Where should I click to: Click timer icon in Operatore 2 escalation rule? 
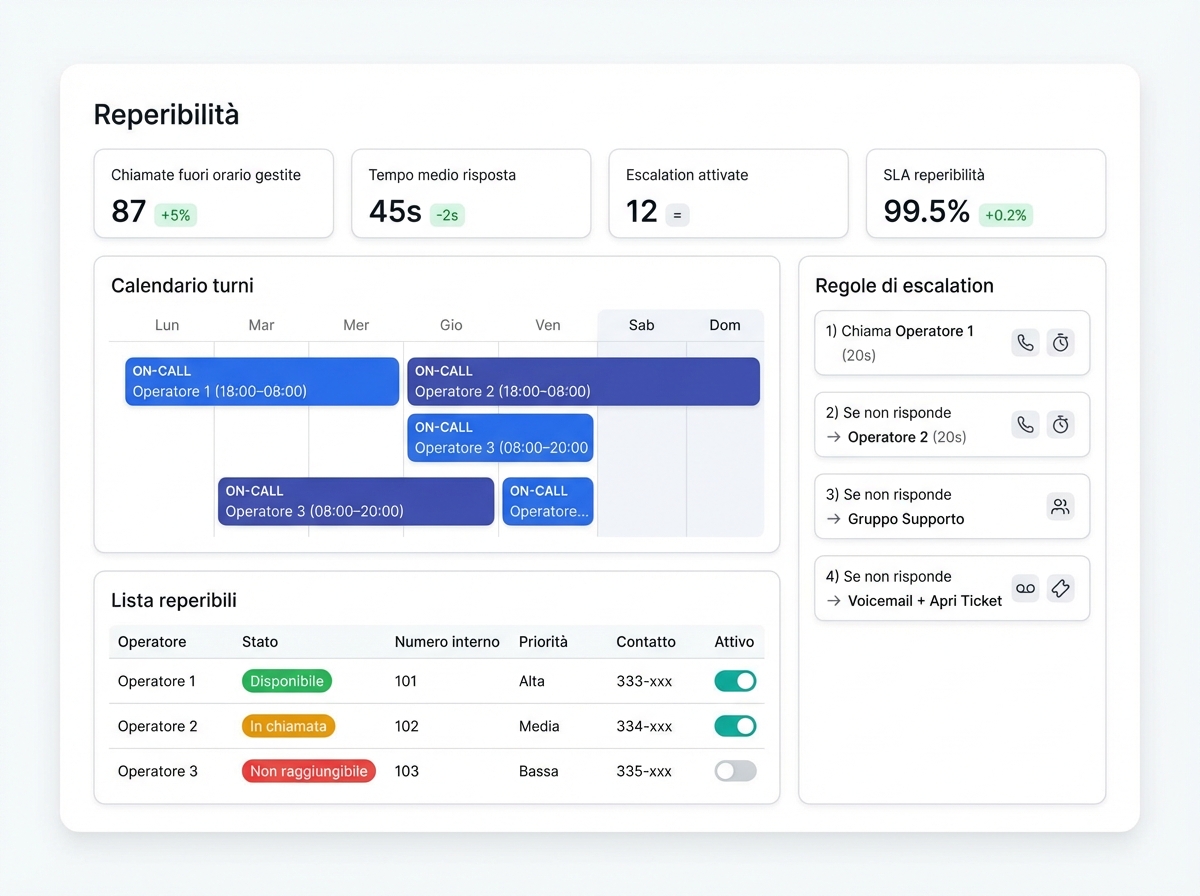[1061, 425]
